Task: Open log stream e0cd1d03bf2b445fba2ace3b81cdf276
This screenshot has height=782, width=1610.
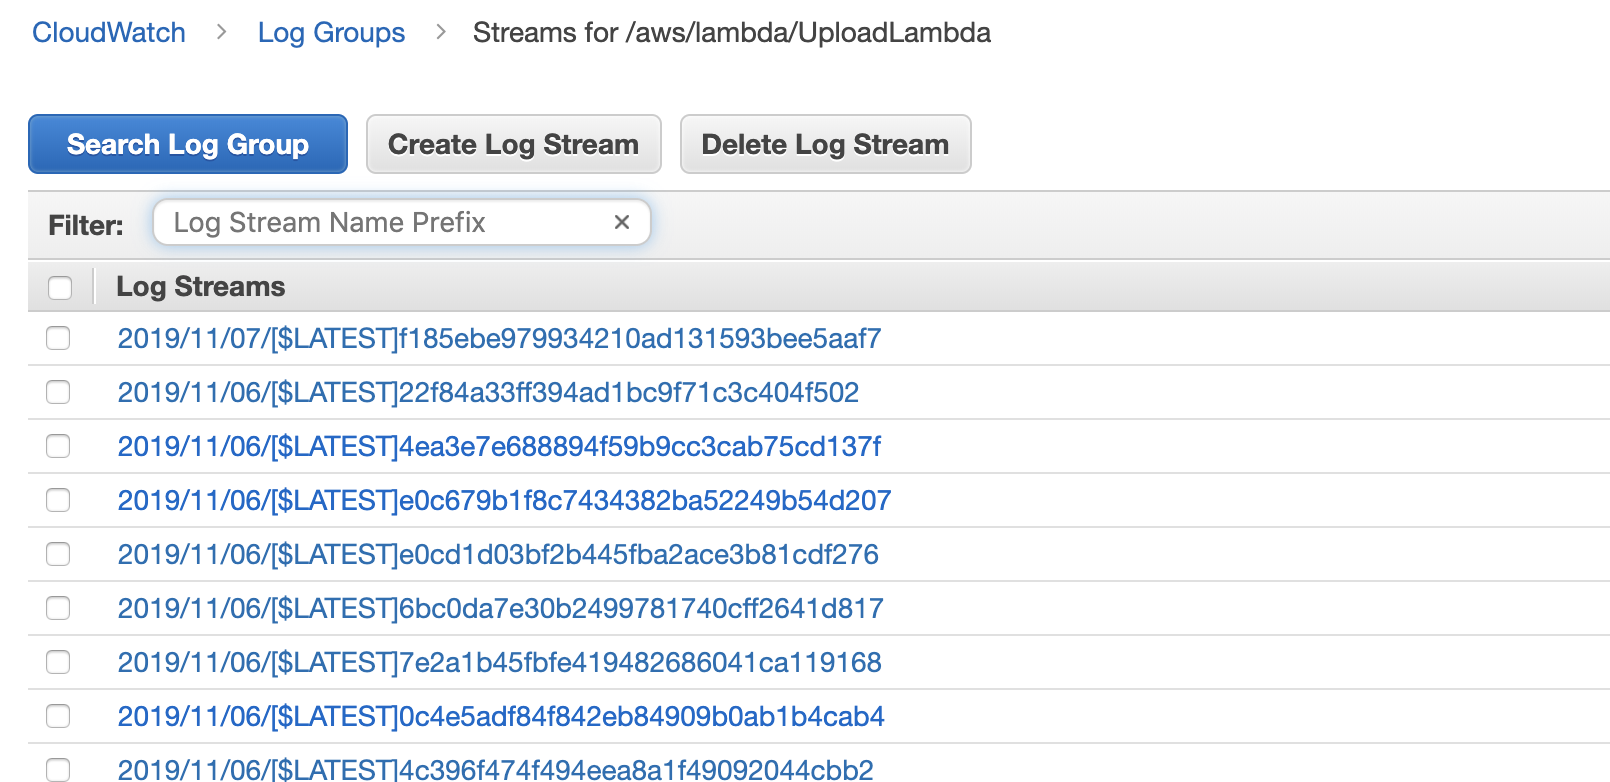Action: [498, 555]
